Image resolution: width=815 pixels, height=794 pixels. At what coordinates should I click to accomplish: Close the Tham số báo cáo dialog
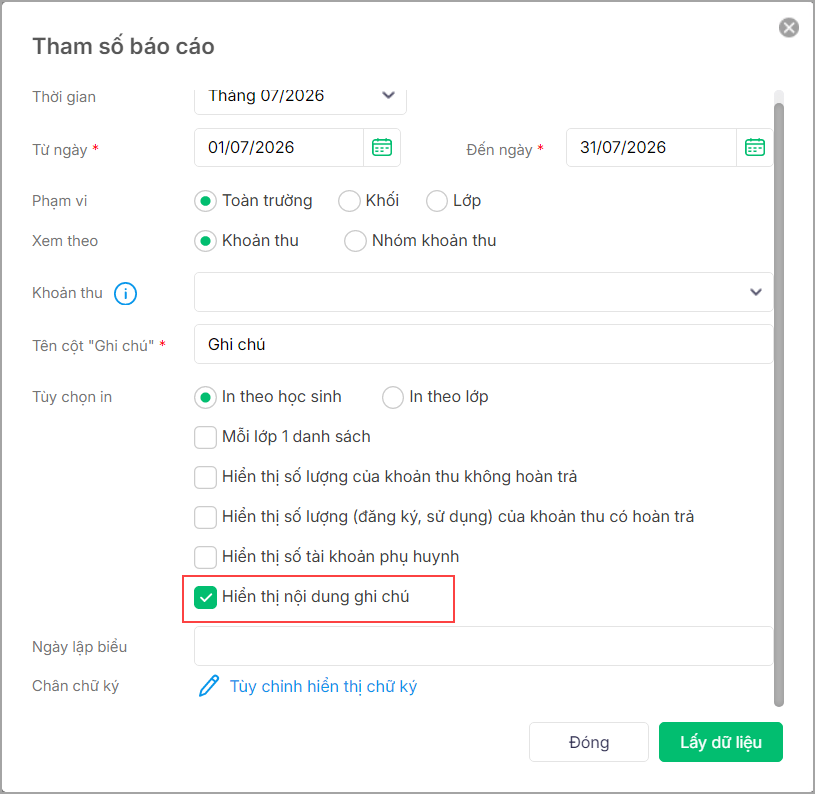(789, 28)
